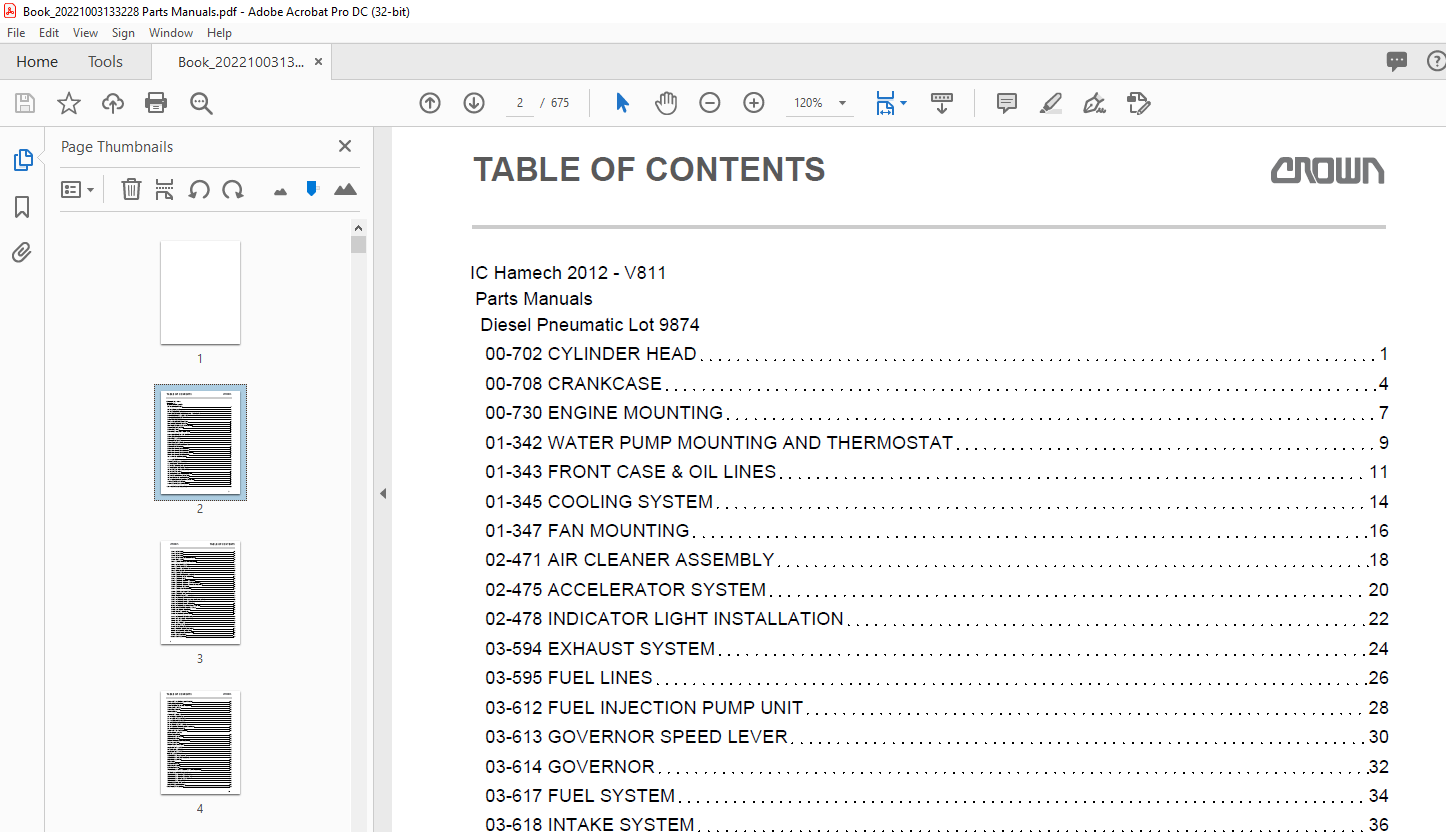
Task: Open the Attachments paperclip panel
Action: [x=22, y=253]
